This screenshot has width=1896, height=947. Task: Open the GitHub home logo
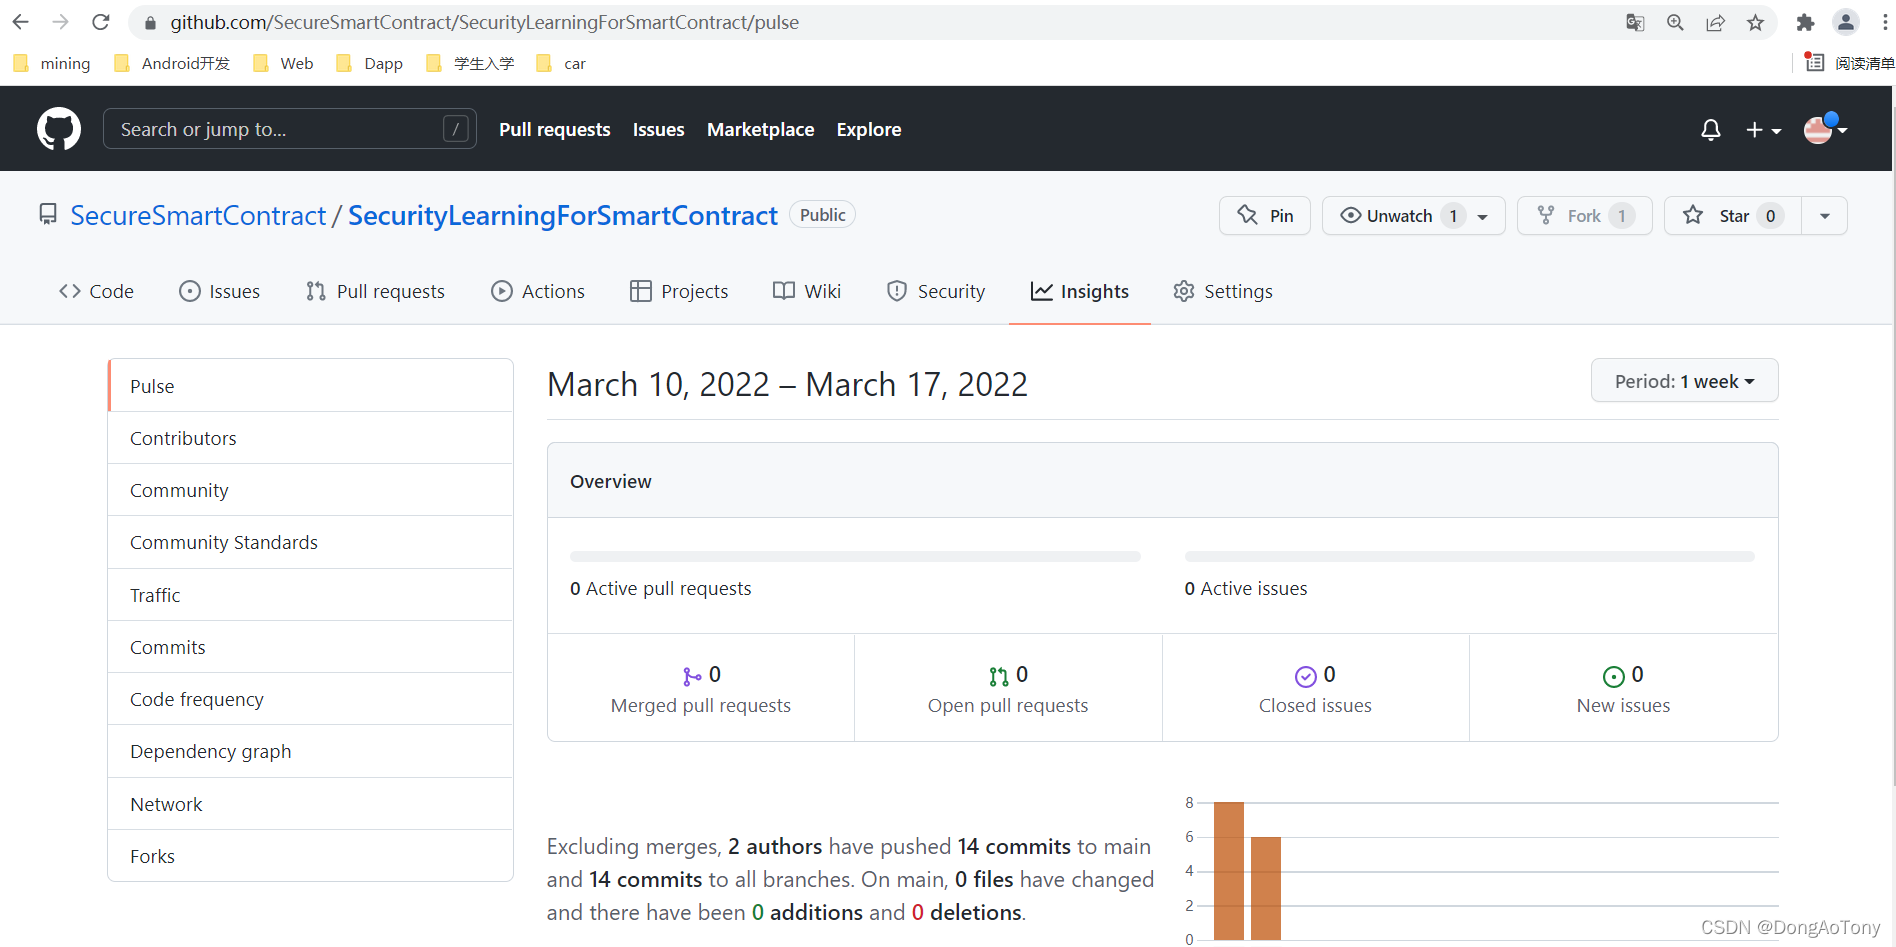point(59,129)
